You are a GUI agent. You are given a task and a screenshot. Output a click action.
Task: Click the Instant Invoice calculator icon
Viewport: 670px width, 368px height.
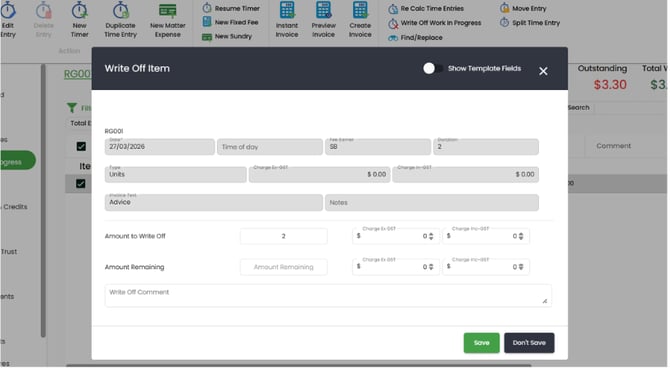287,10
